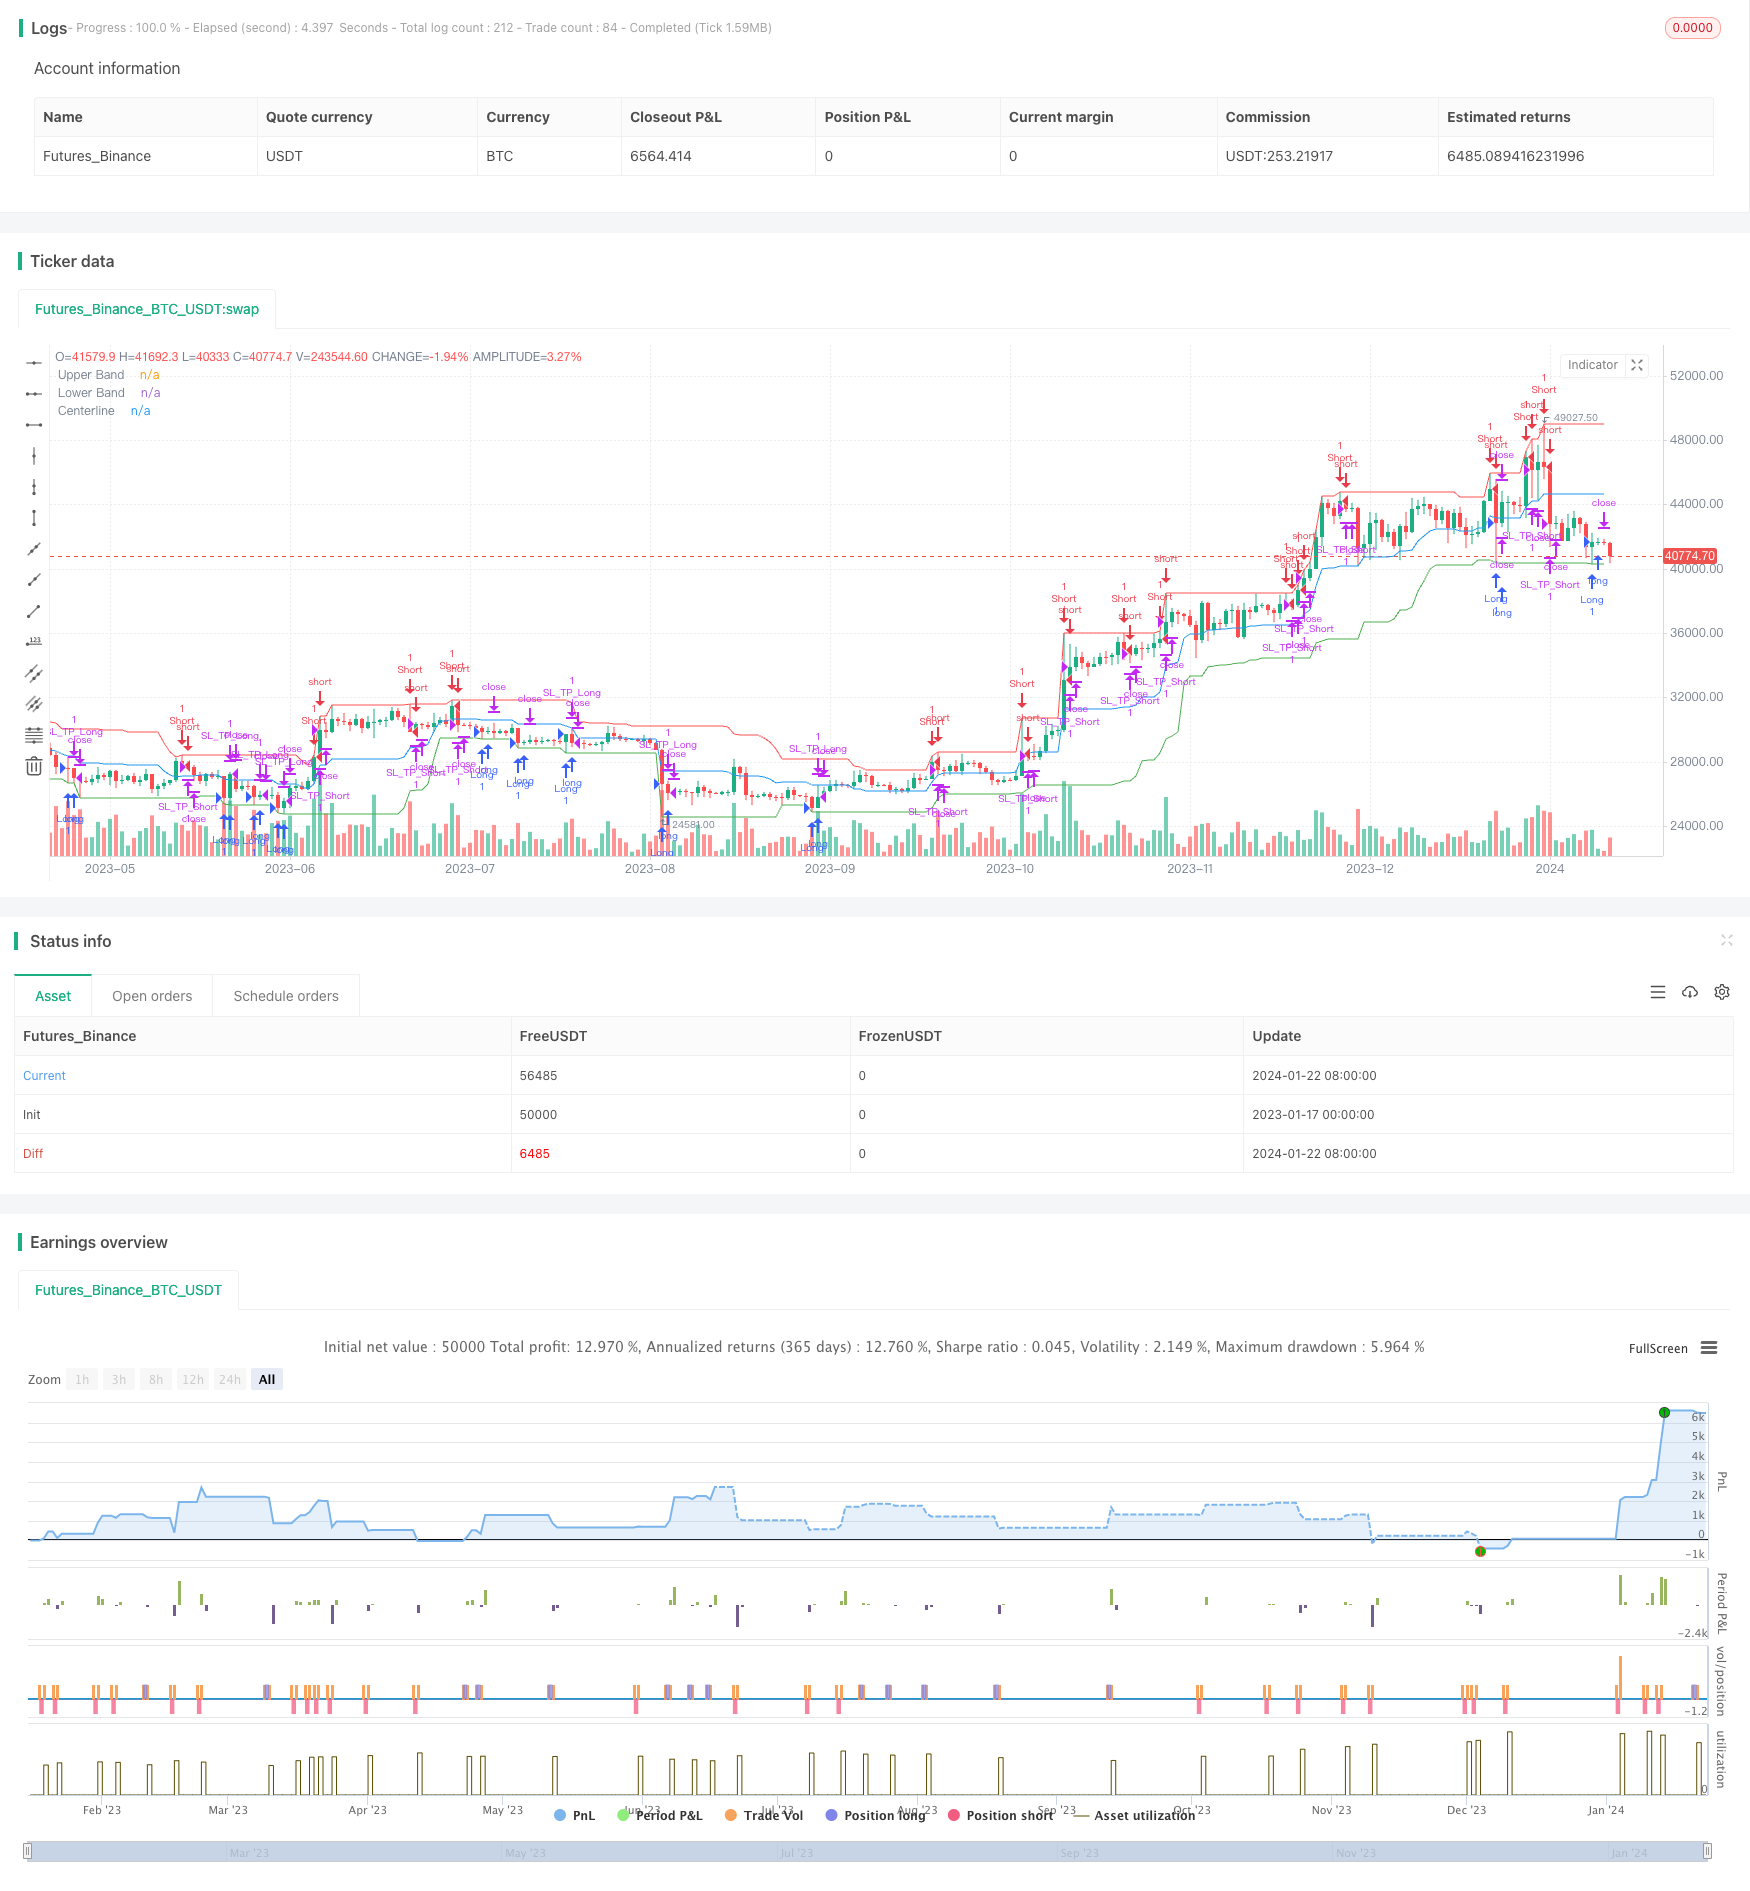This screenshot has width=1750, height=1891.
Task: Click the Diff row label in asset table
Action: (33, 1154)
